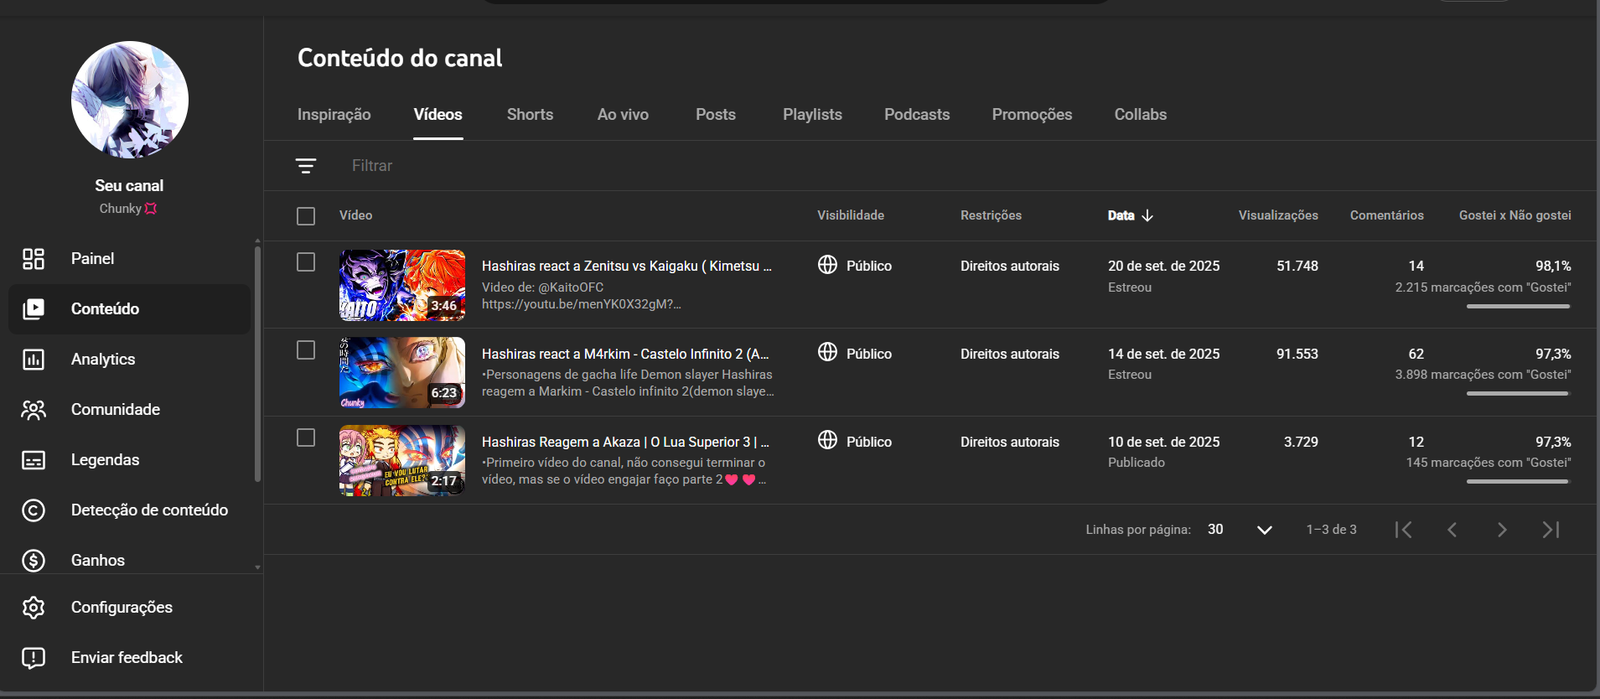The height and width of the screenshot is (699, 1600).
Task: Click the Ganhos dollar icon
Action: pos(34,561)
